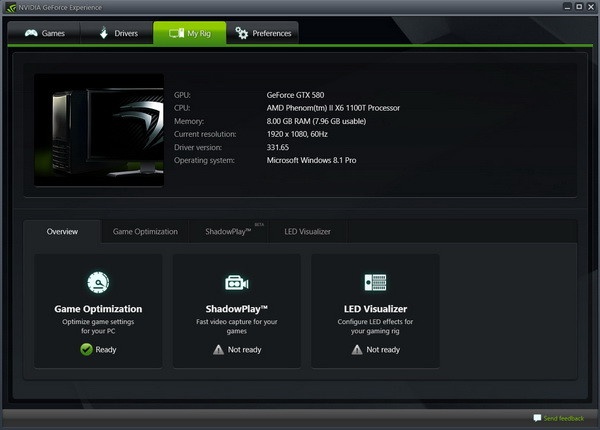Image resolution: width=600 pixels, height=430 pixels.
Task: Click the monitor icon on My Rig tab
Action: pyautogui.click(x=176, y=33)
